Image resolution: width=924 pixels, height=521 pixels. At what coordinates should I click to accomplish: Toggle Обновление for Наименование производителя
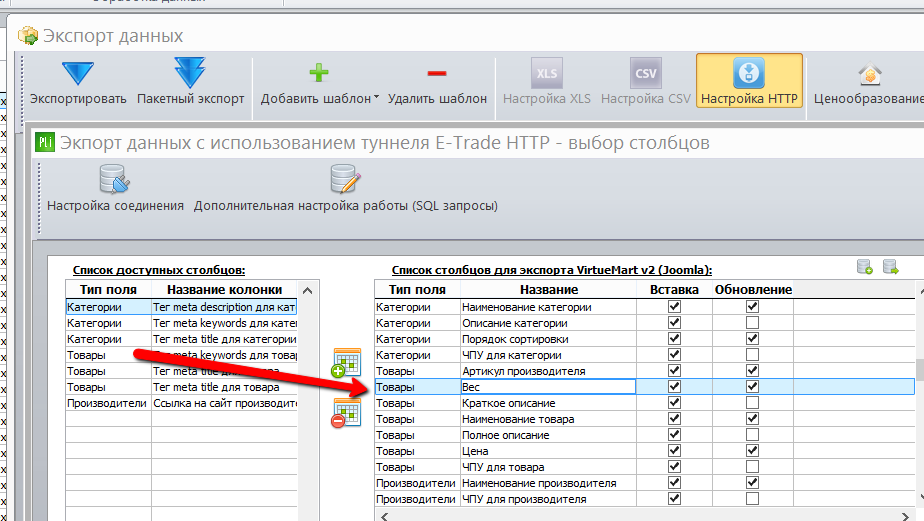752,482
